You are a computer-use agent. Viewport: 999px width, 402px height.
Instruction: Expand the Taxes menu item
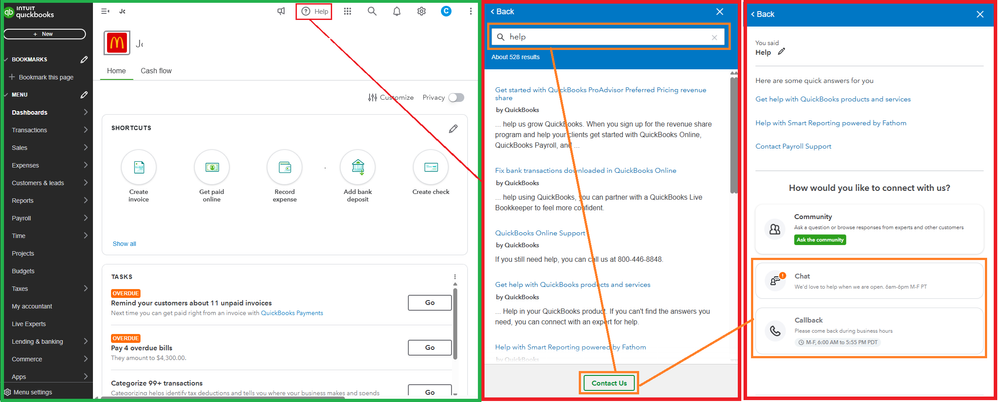pos(49,289)
